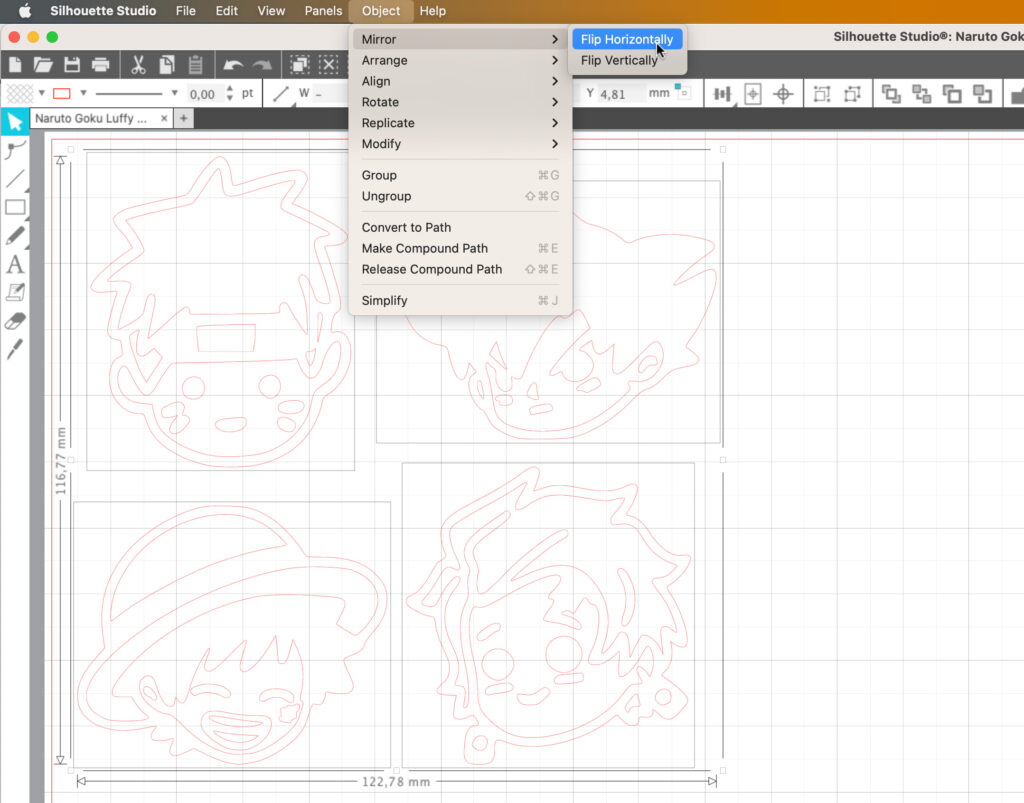1024x803 pixels.
Task: Click the Cut scissors icon
Action: [138, 65]
